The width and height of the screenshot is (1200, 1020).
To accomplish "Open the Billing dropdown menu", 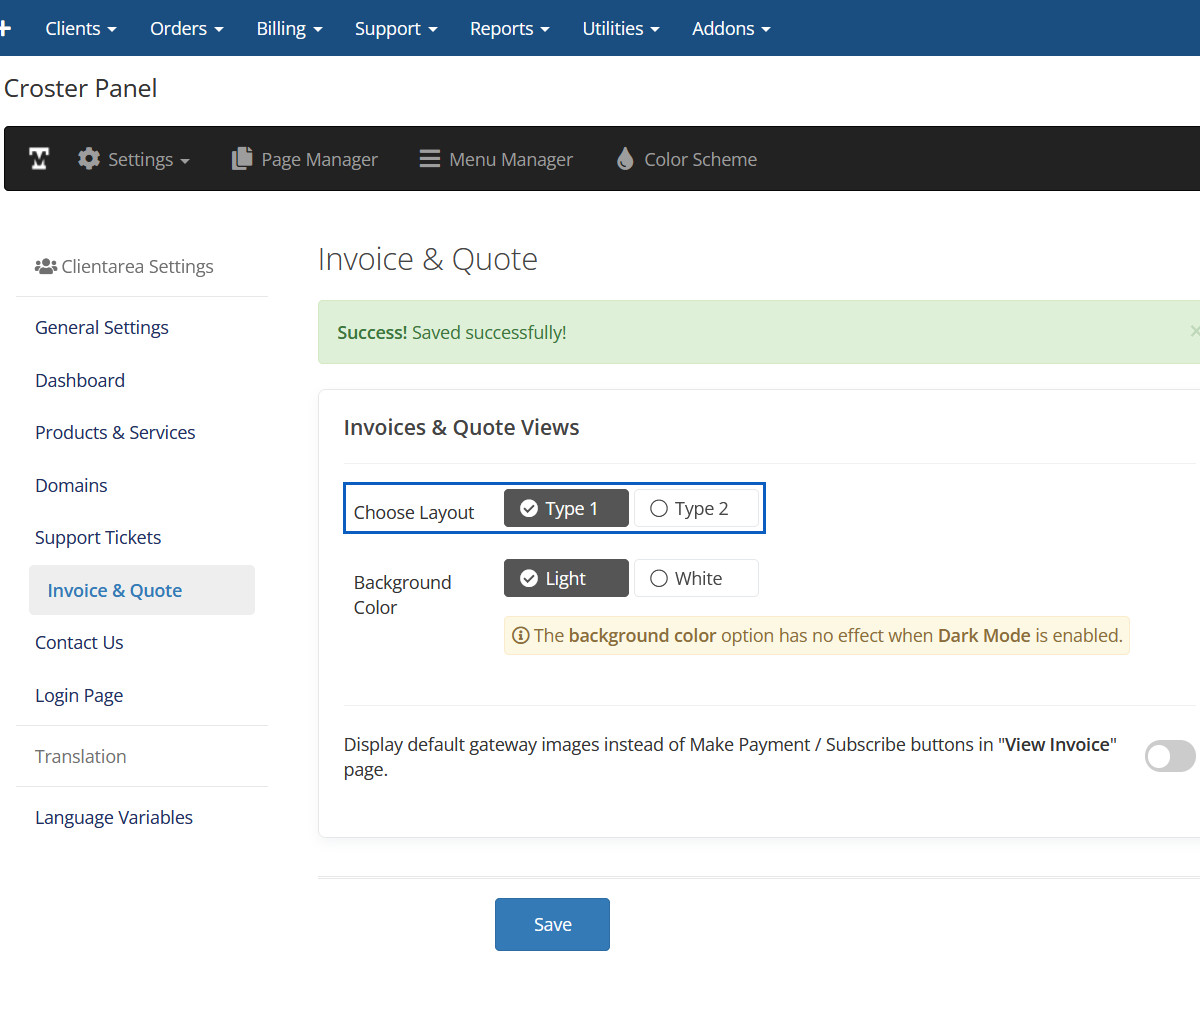I will click(289, 29).
